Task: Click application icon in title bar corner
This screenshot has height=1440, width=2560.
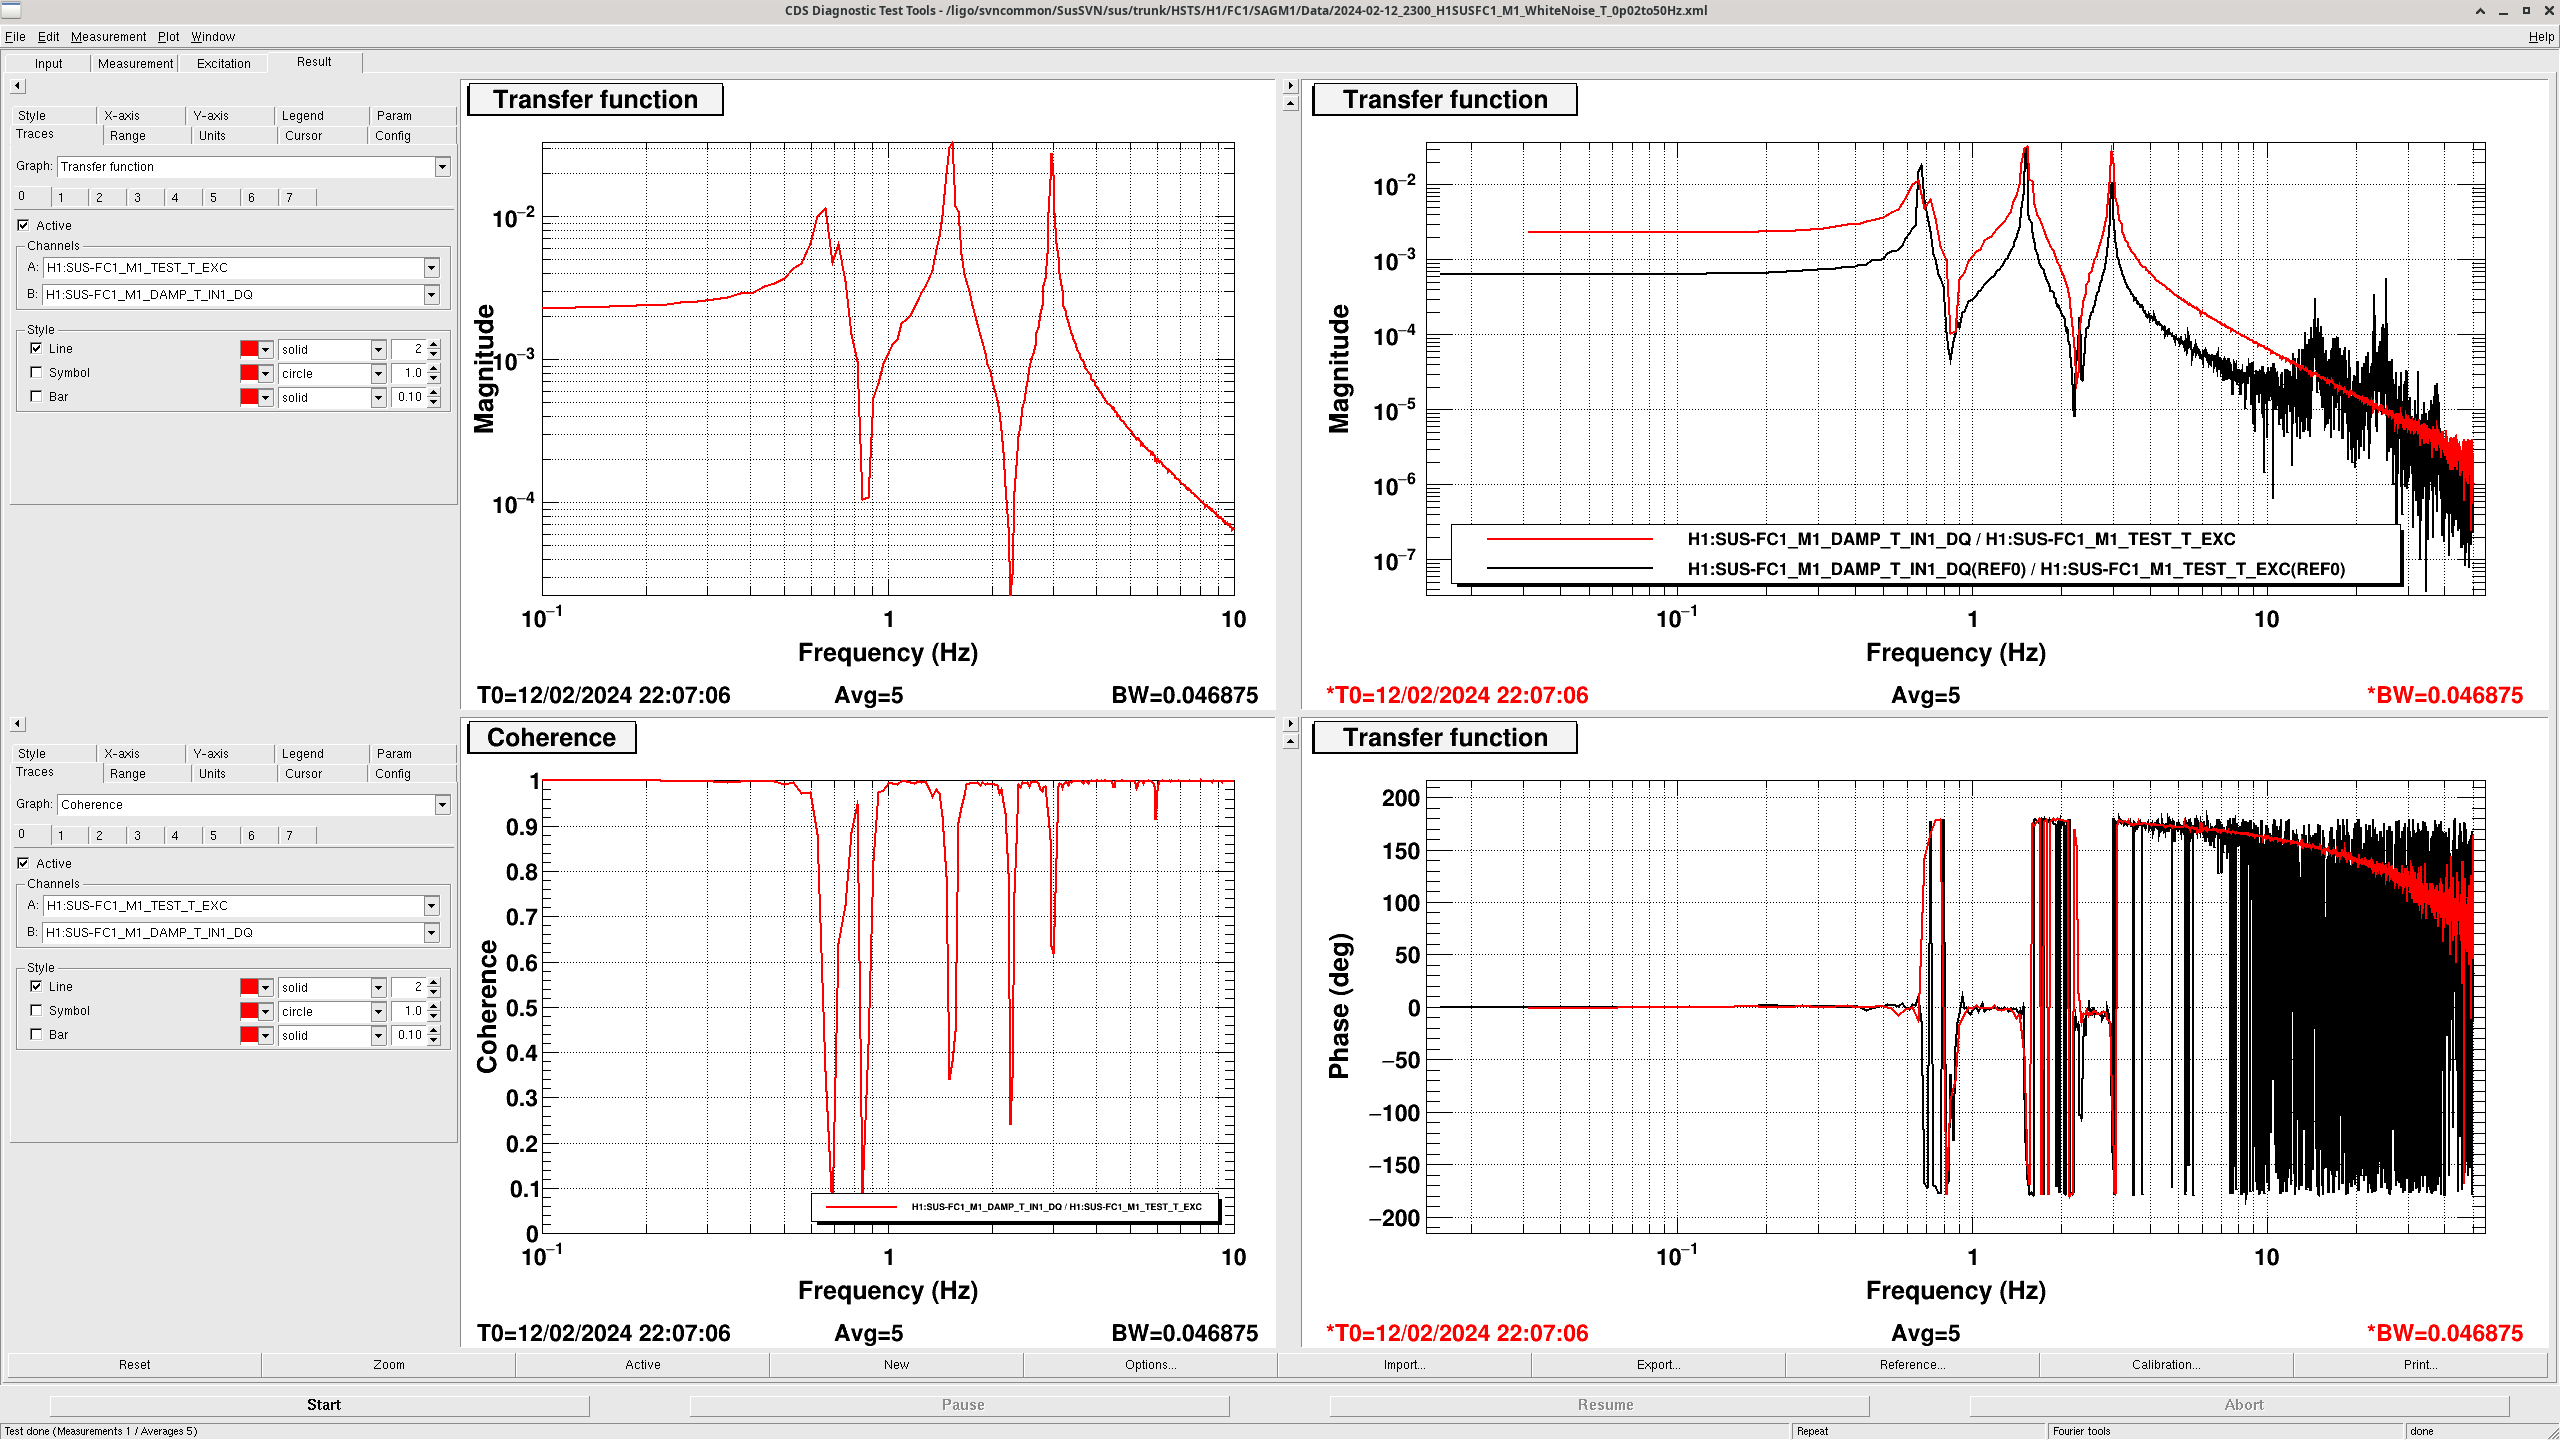Action: coord(10,10)
